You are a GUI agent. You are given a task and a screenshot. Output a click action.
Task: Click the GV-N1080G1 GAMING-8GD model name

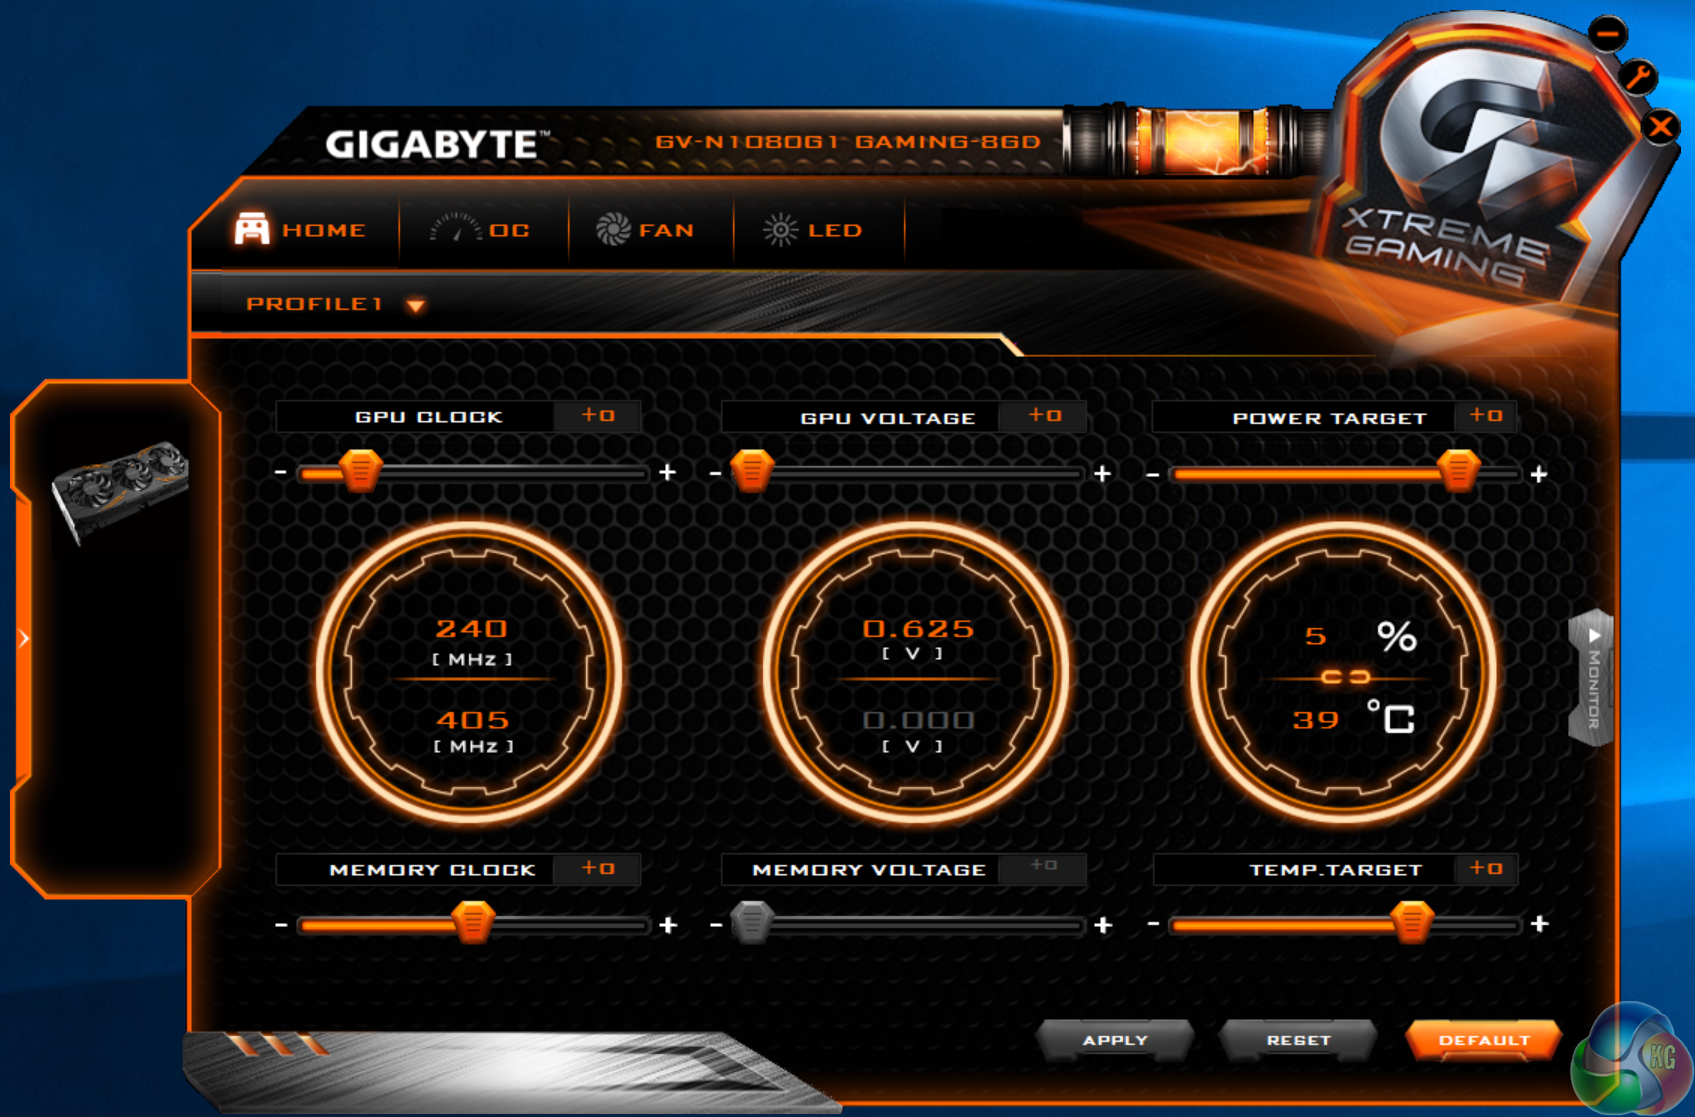point(848,142)
